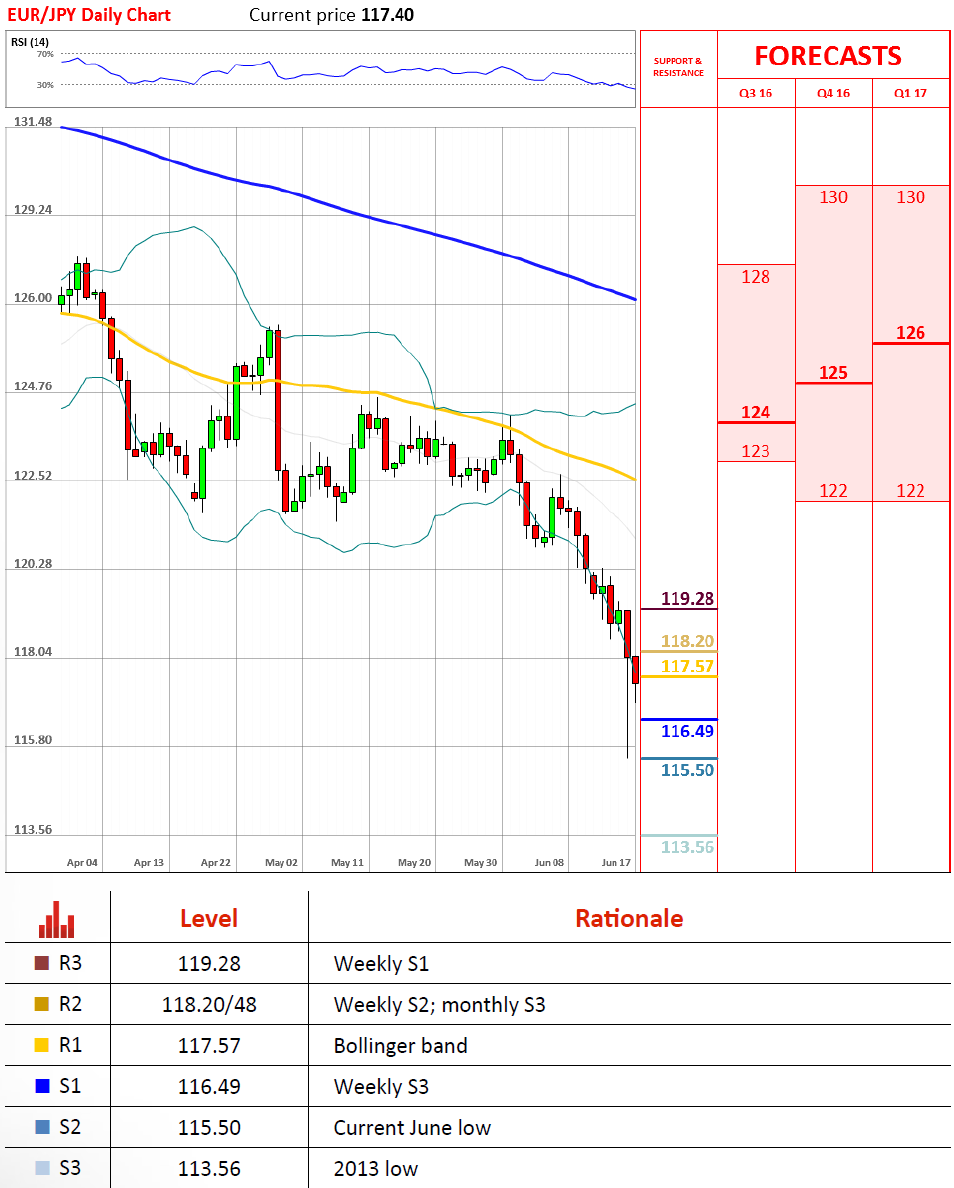Click the 120.28 y-axis price label
The image size is (954, 1188).
pyautogui.click(x=33, y=564)
